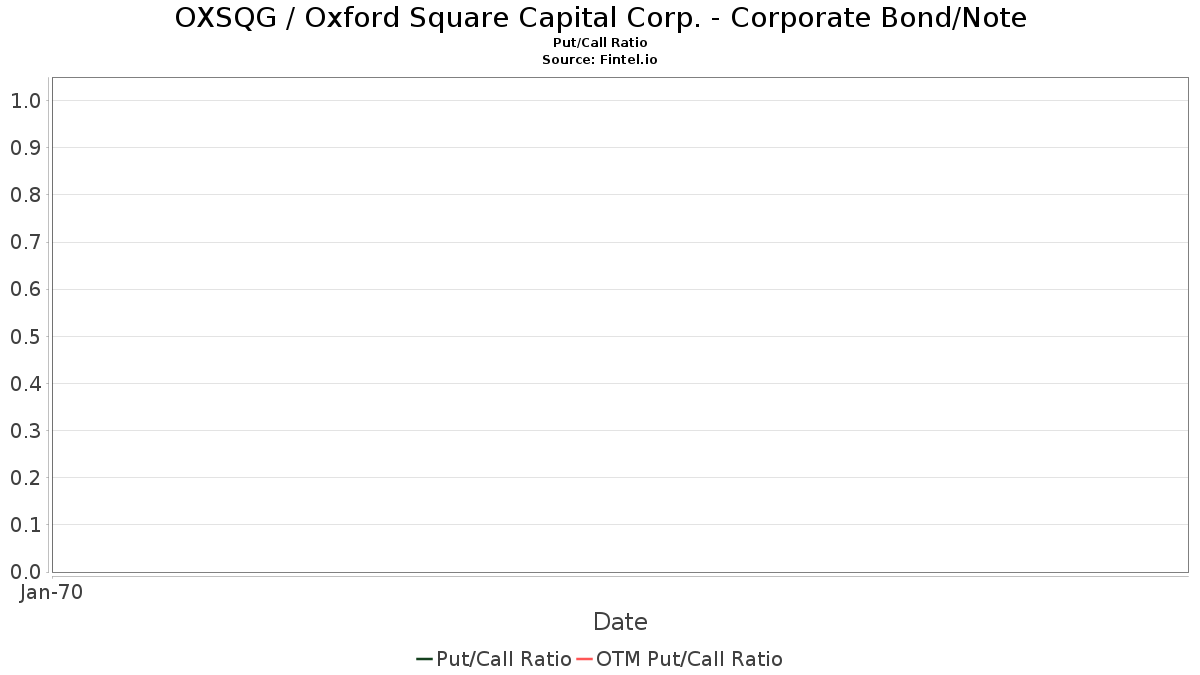Click the 0.0 y-axis label
1200x675 pixels.
25,572
